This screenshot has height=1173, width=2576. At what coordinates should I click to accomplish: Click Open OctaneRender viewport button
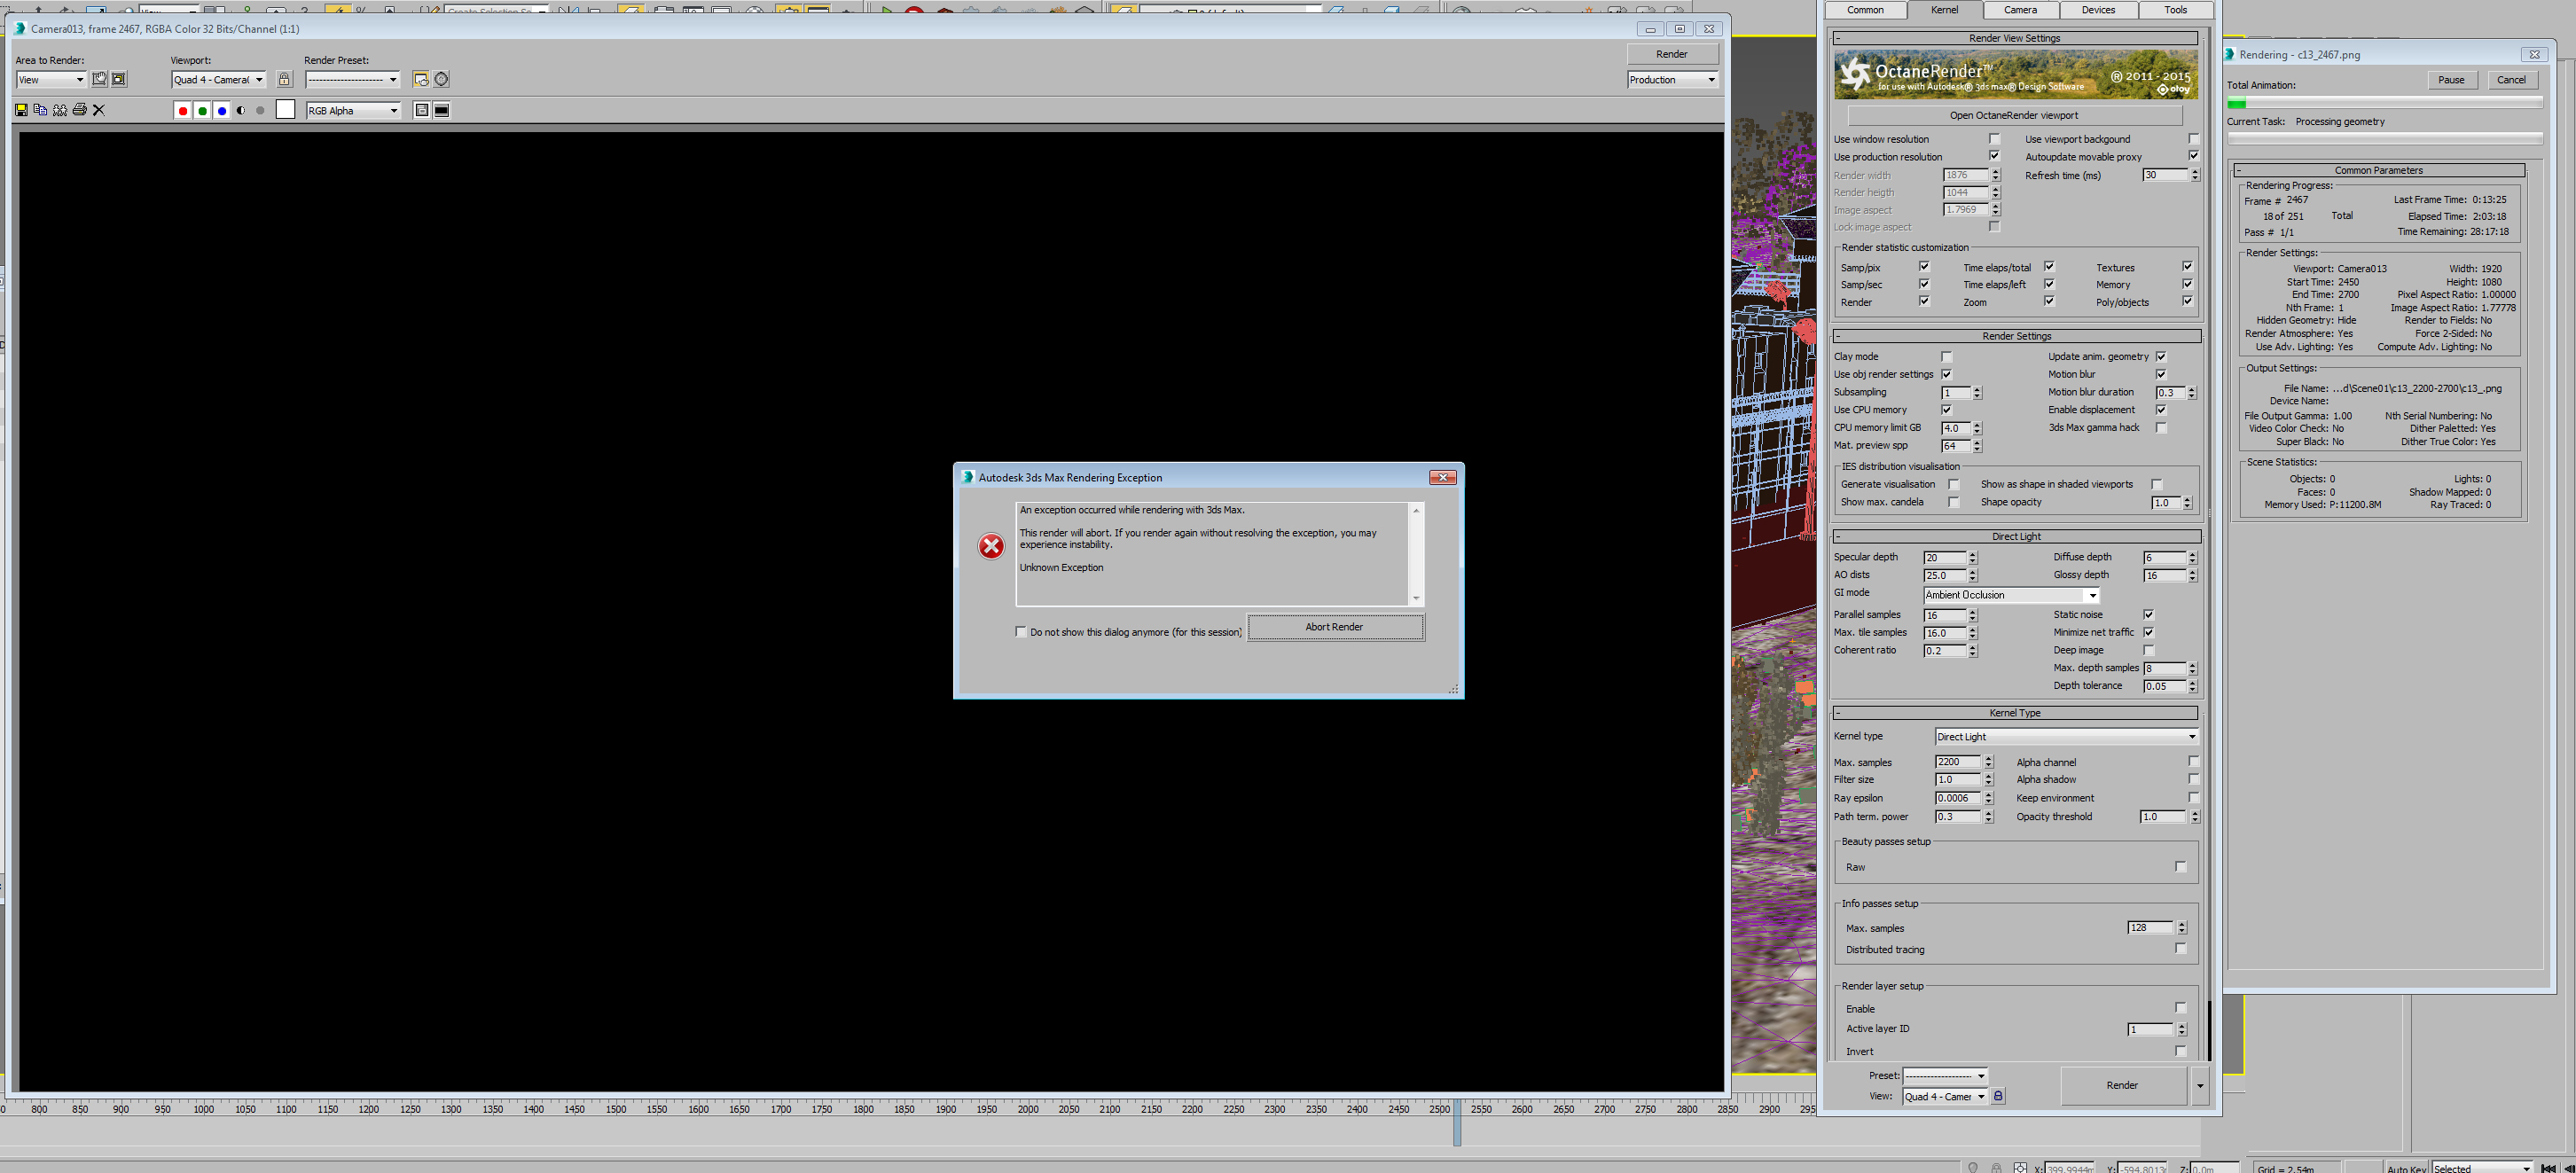(x=2013, y=115)
